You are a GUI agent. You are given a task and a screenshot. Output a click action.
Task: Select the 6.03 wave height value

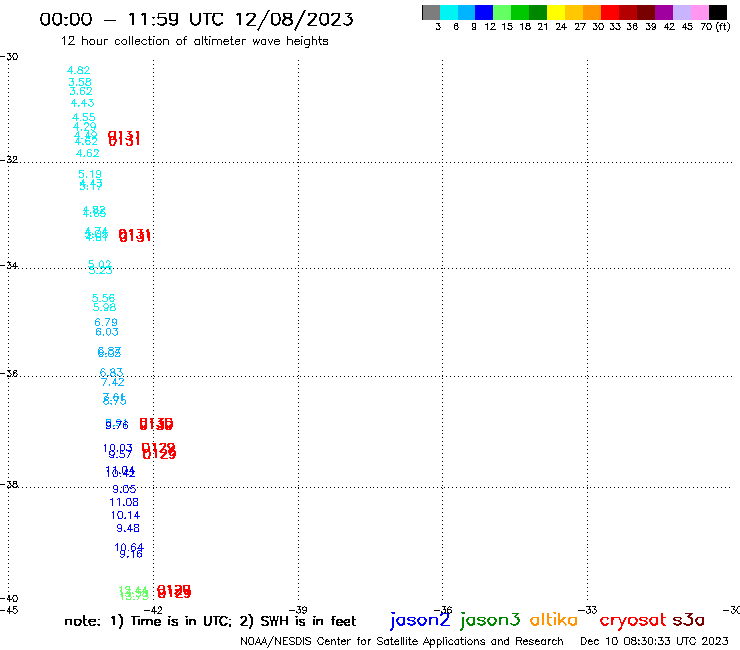[x=107, y=332]
